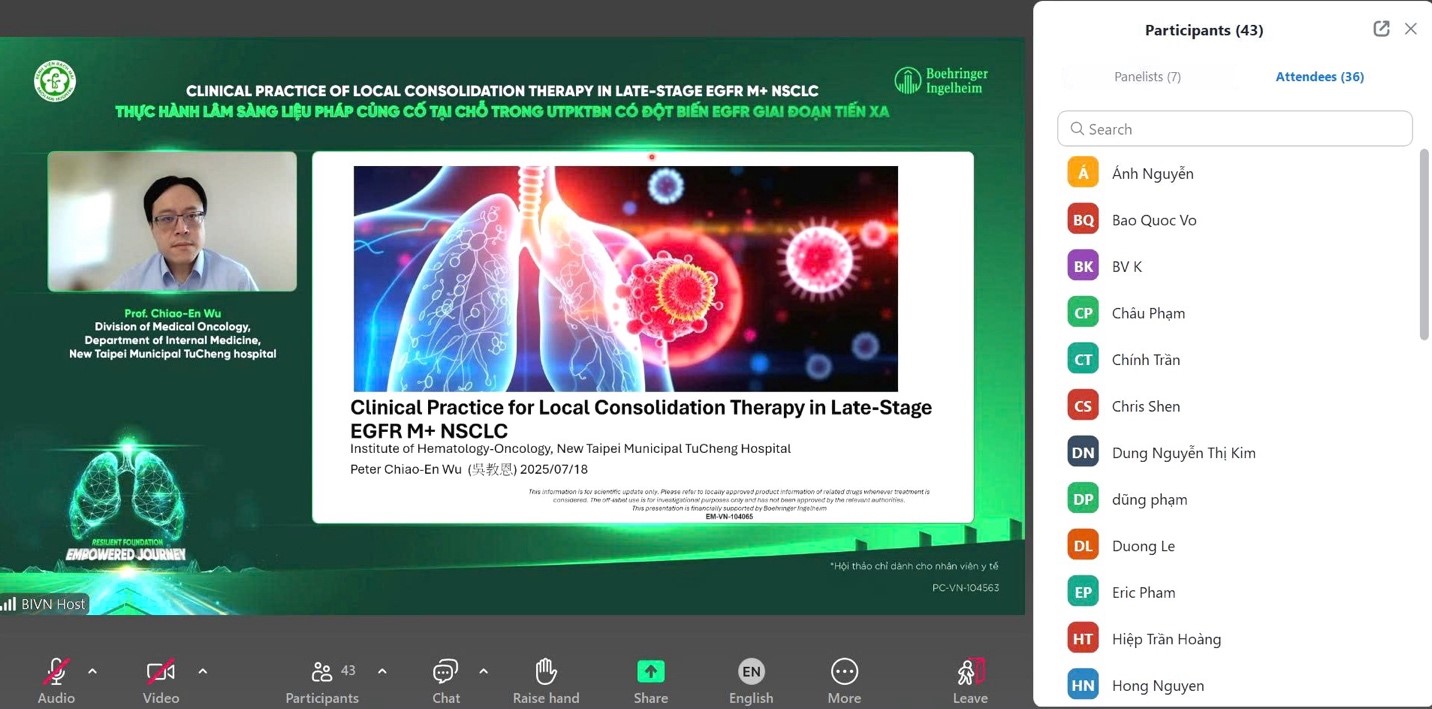This screenshot has height=709, width=1432.
Task: Pop out the Participants panel
Action: (x=1381, y=29)
